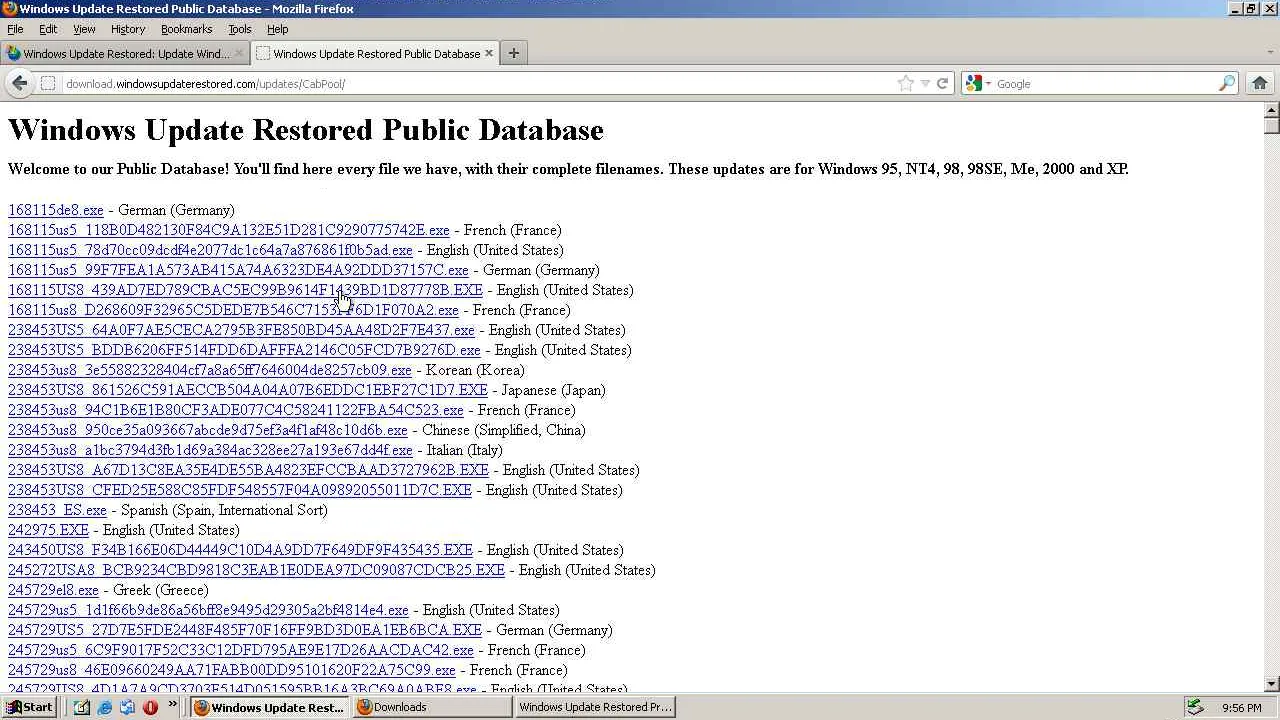Click the 245729el8.exe Greek link
The image size is (1280, 720).
[53, 590]
